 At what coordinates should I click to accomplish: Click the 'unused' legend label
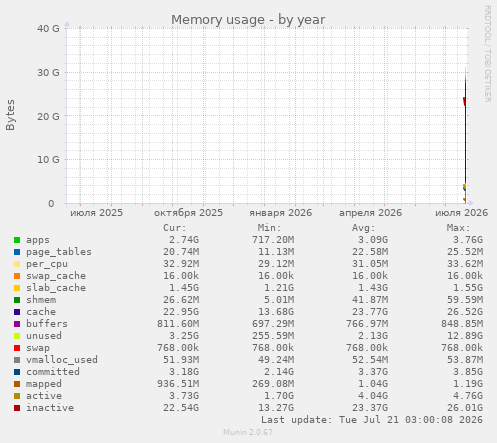44,336
